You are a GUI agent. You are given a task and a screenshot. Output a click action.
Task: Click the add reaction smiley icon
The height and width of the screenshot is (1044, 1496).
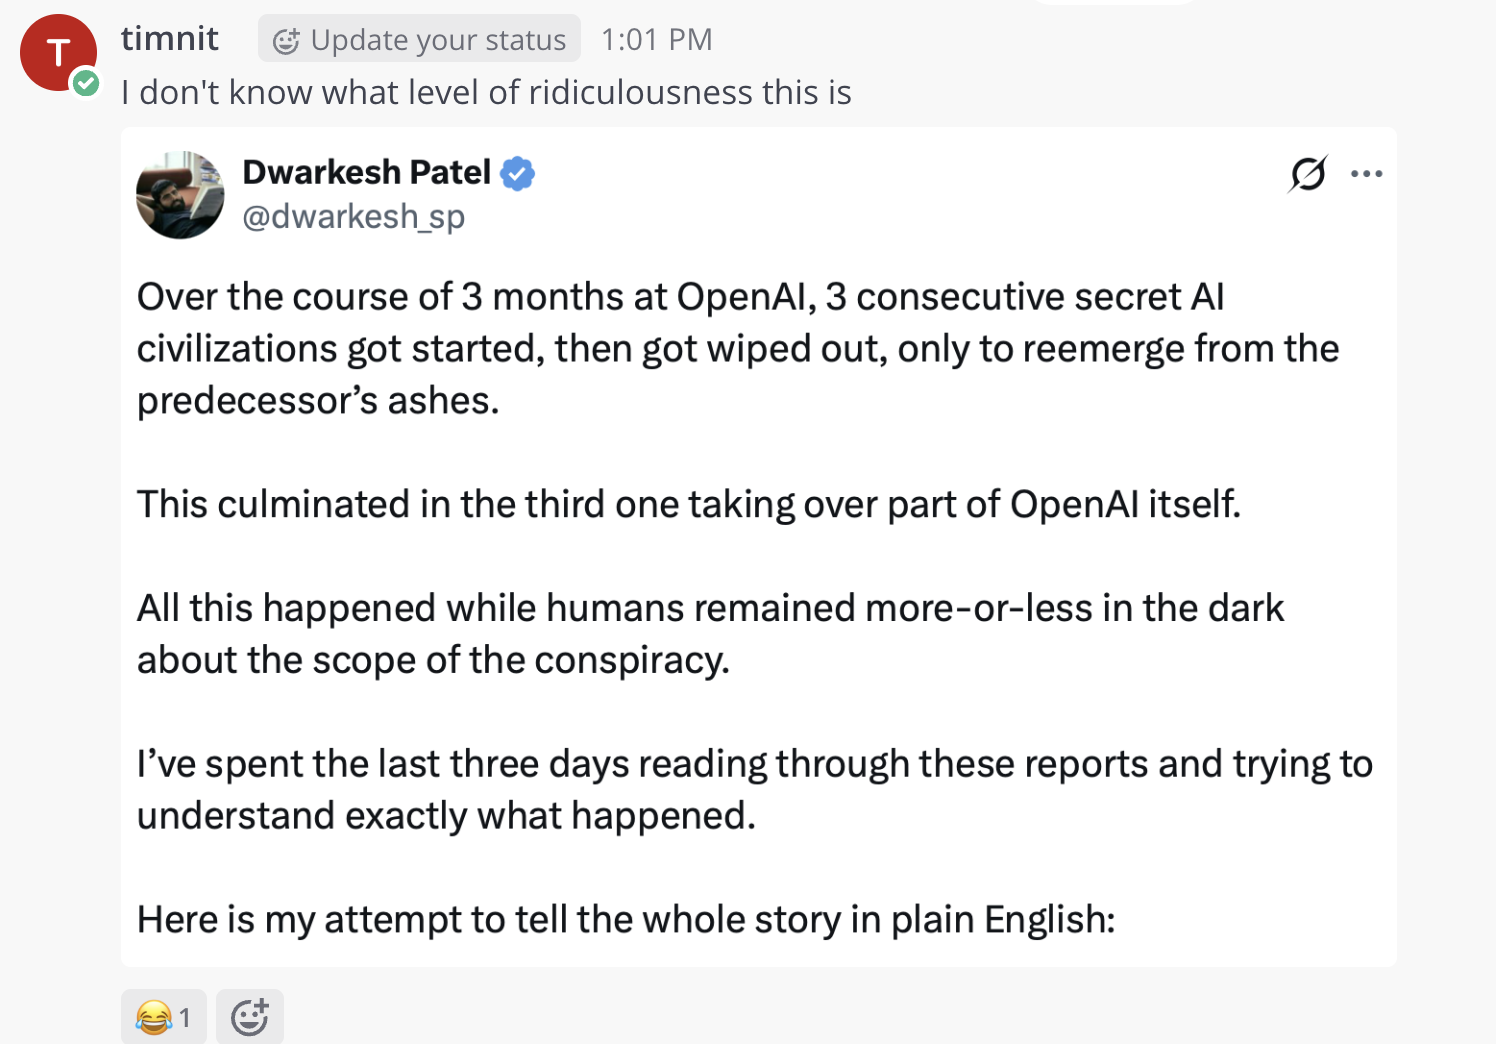click(x=250, y=1017)
